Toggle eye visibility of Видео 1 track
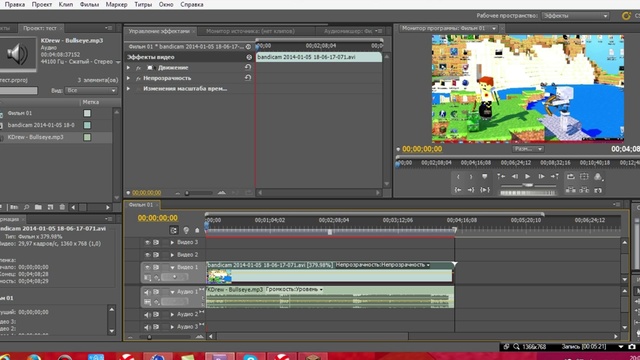 147,268
